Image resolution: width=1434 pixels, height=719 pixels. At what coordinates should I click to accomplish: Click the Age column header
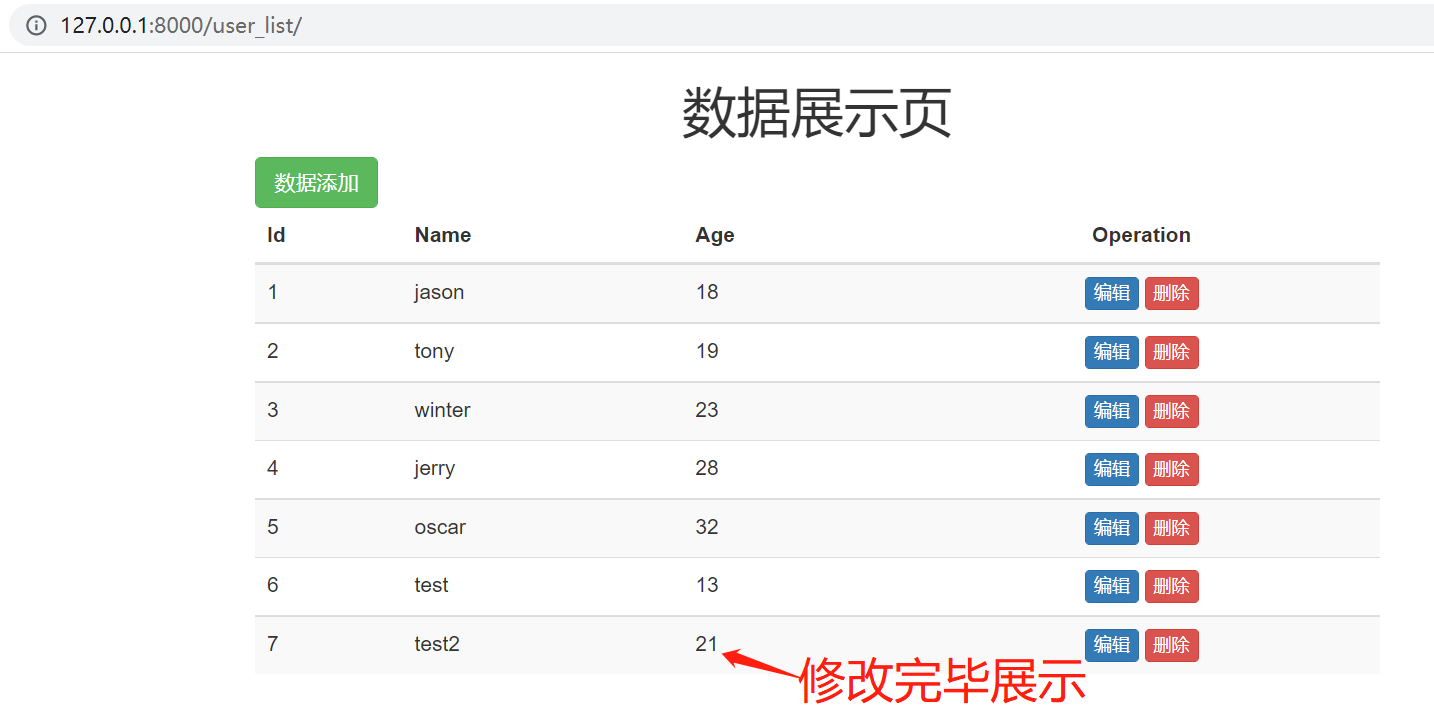tap(714, 235)
